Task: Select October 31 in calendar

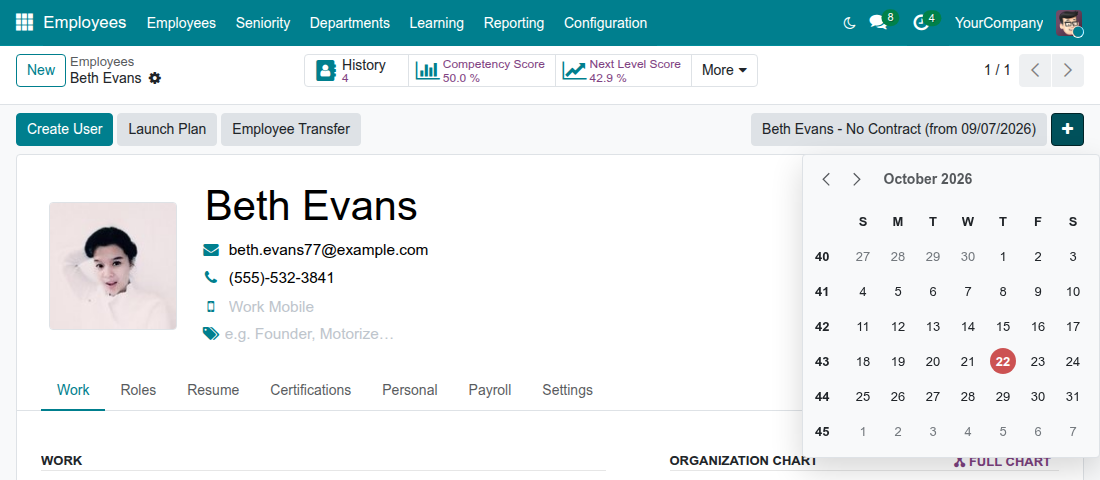Action: [x=1073, y=396]
